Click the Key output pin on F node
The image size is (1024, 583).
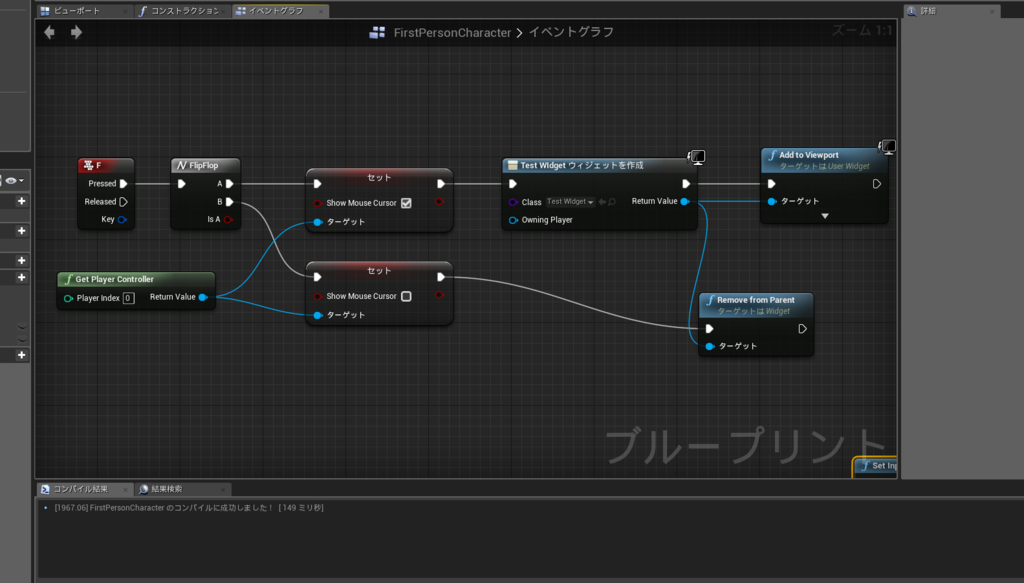click(122, 219)
